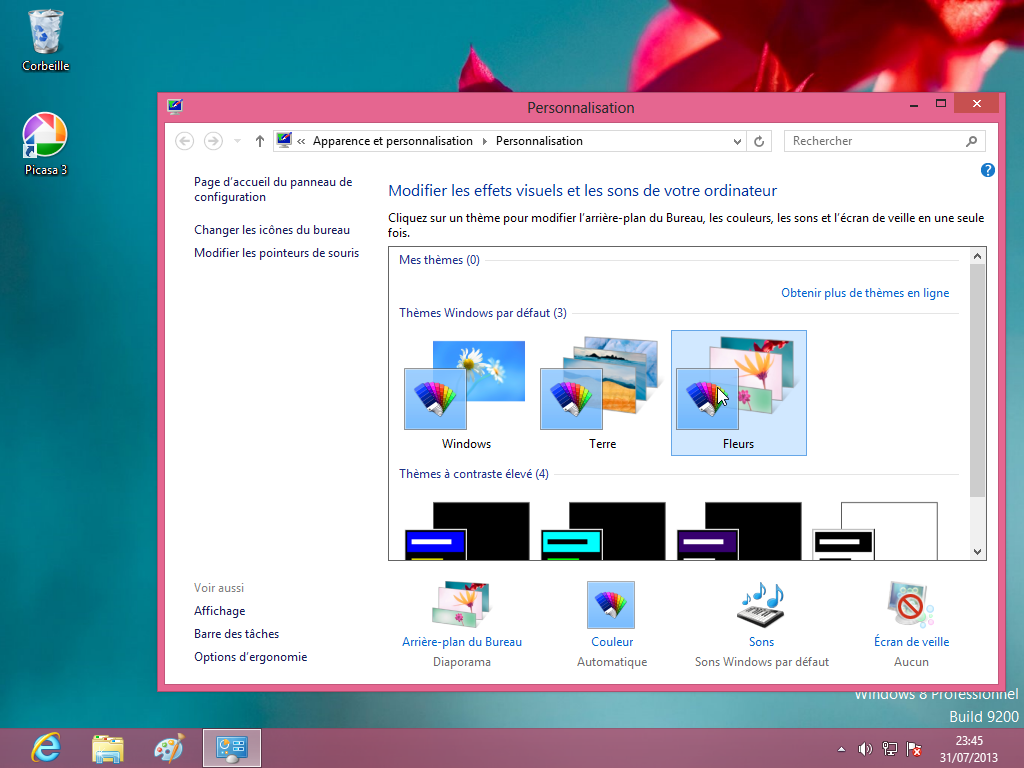Screen dimensions: 1024x768
Task: Open Apparence et personnalisation breadcrumb
Action: (x=392, y=141)
